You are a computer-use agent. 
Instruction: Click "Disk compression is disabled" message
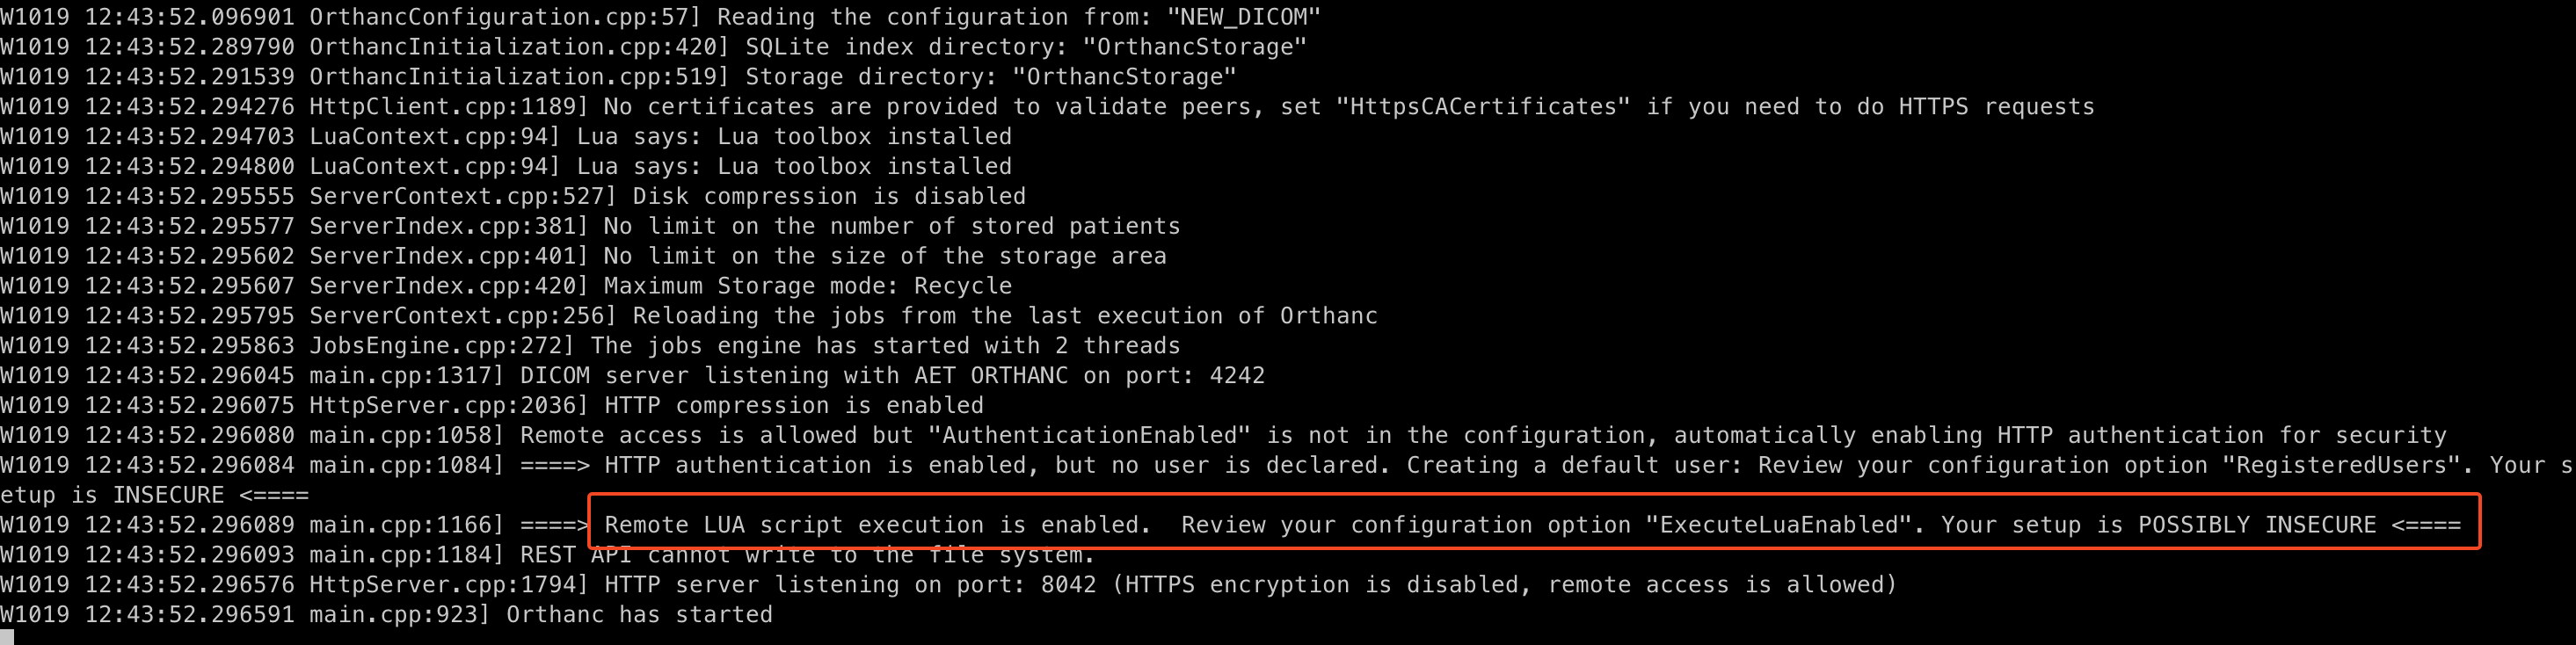tap(829, 196)
